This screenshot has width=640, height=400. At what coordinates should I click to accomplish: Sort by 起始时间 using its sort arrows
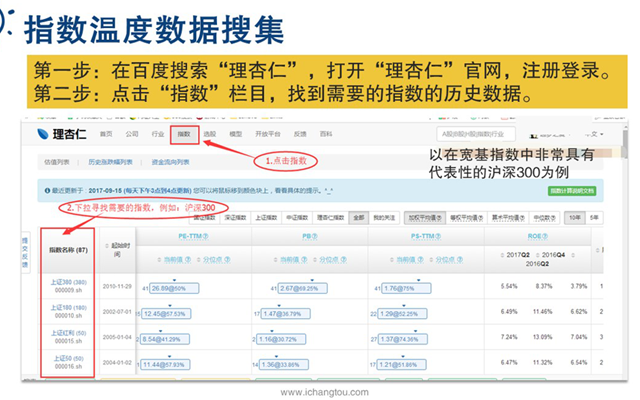click(107, 246)
